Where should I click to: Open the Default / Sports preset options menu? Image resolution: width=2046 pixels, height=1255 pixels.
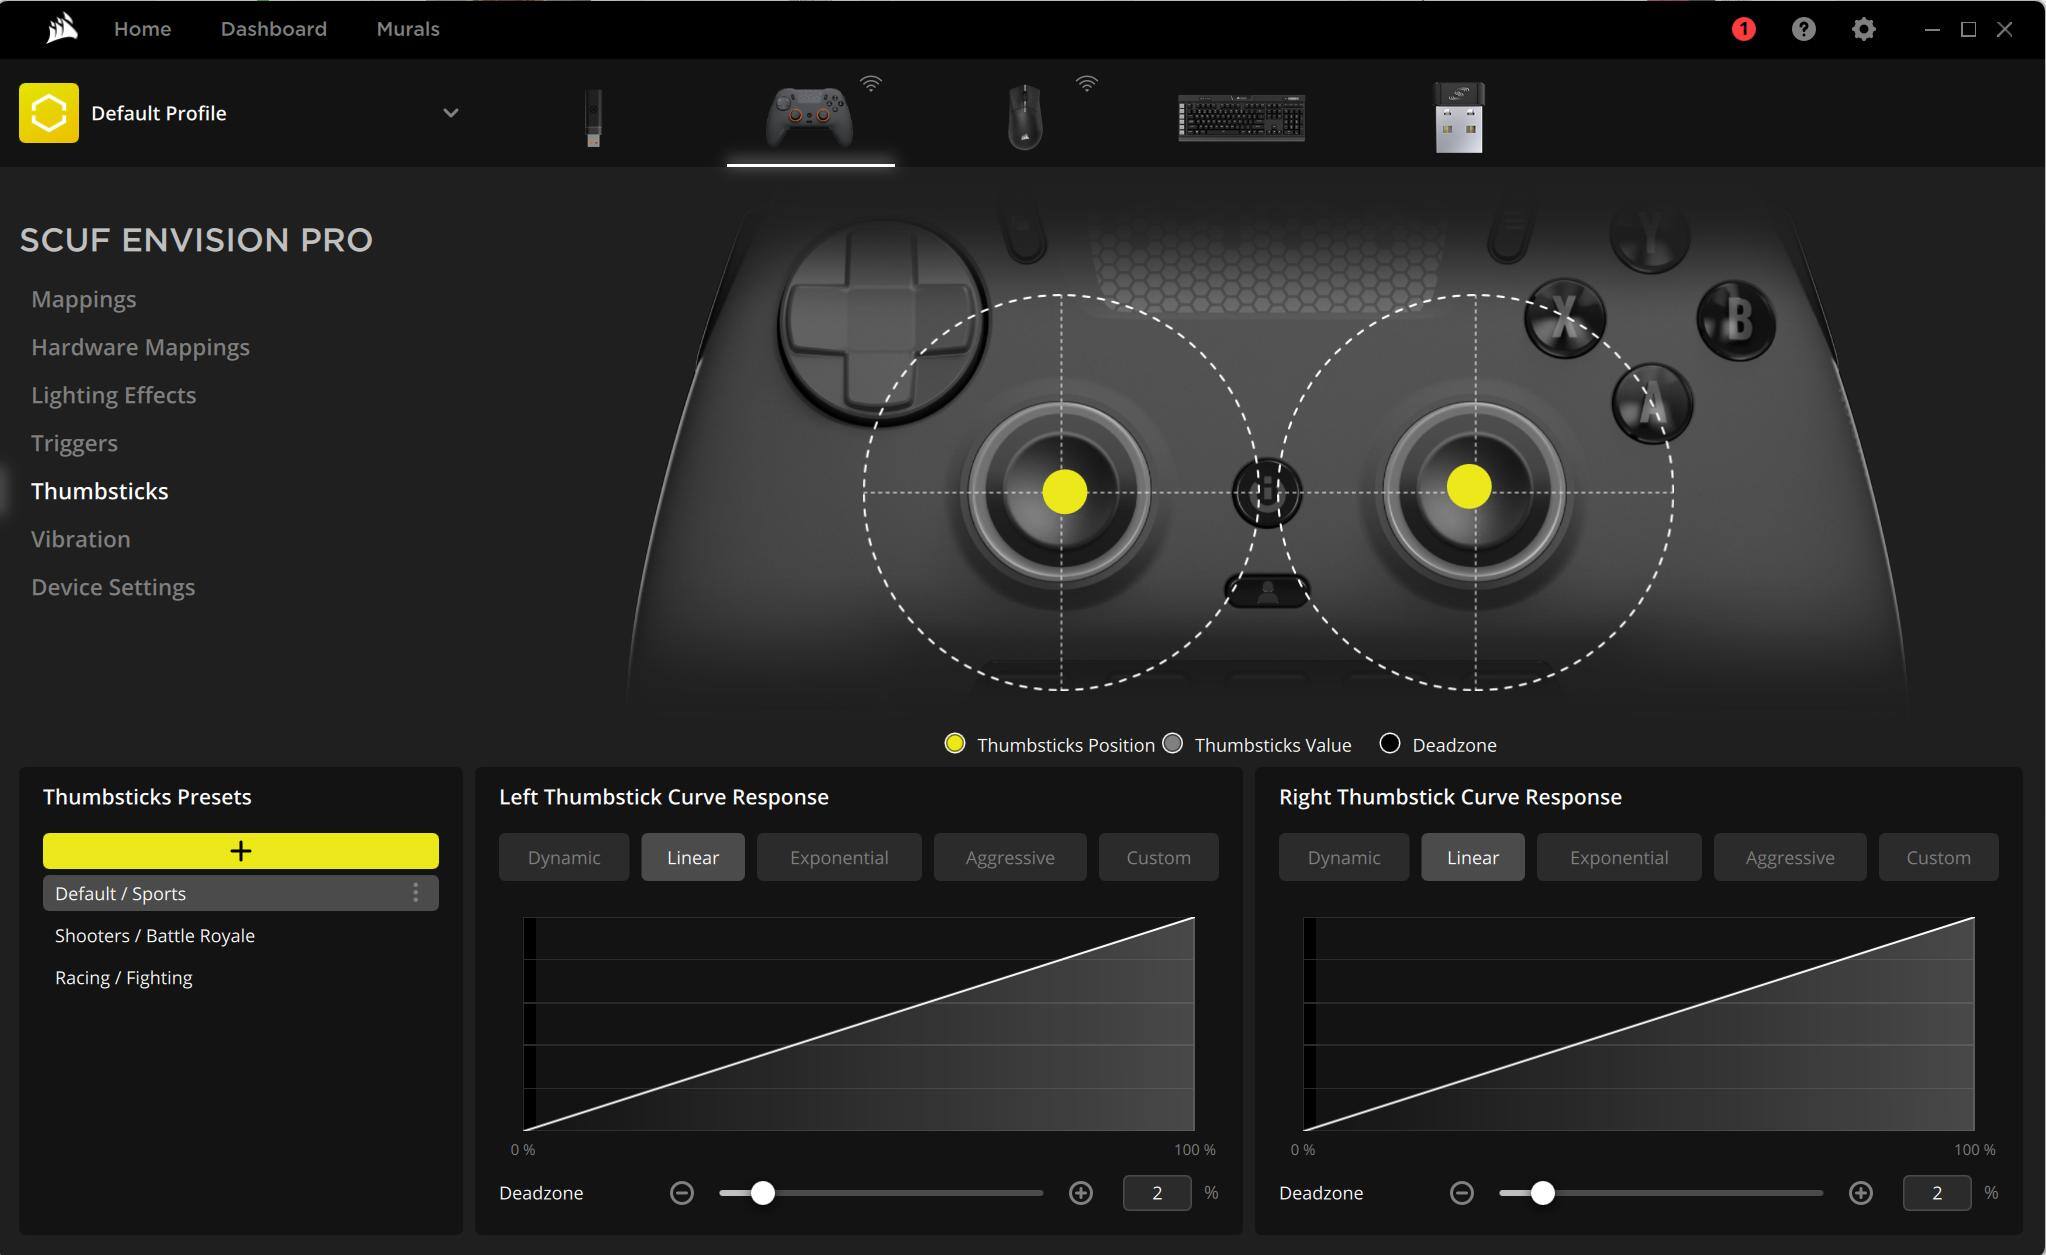(416, 893)
